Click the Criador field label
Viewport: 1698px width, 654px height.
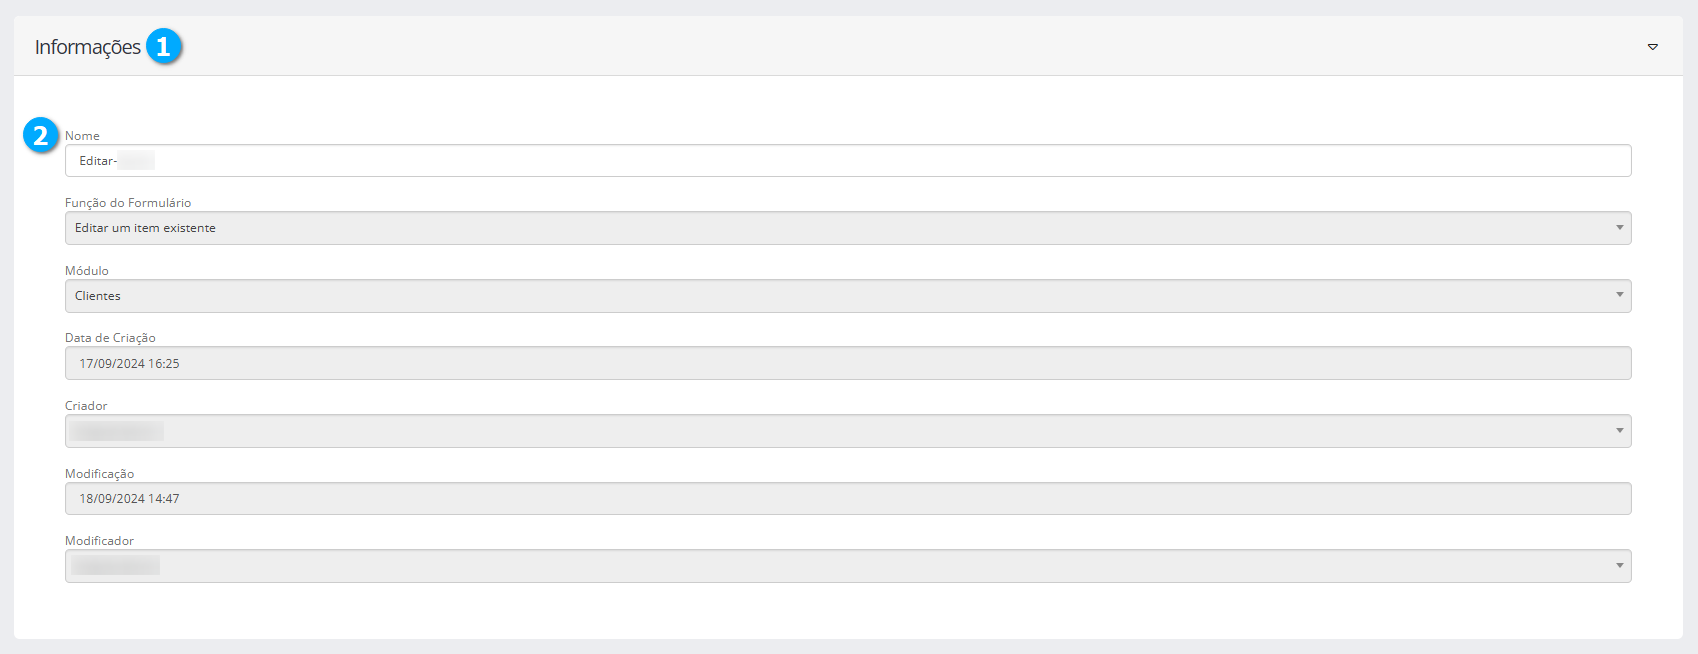tap(86, 406)
